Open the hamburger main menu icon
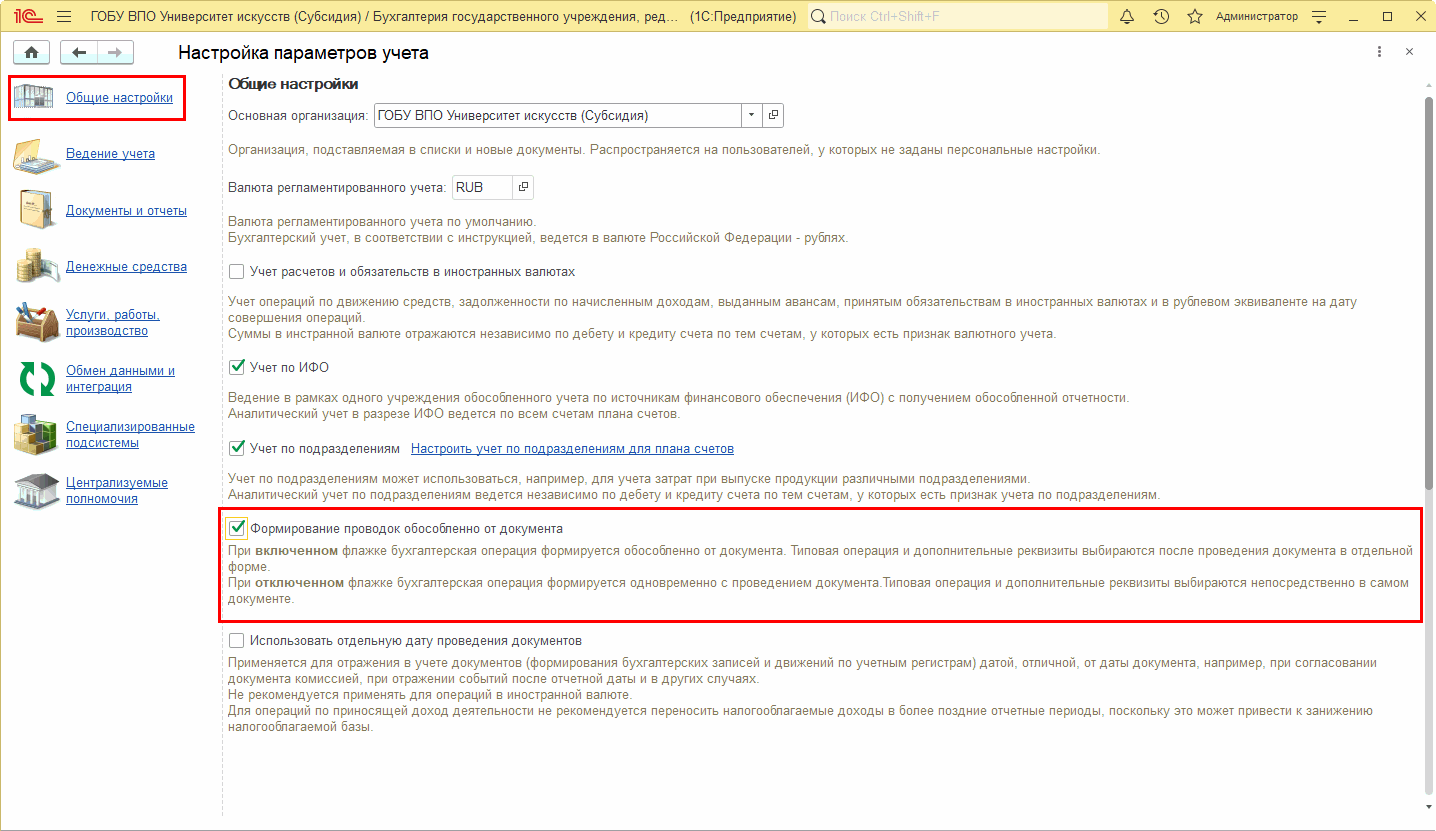This screenshot has height=831, width=1436. point(64,17)
